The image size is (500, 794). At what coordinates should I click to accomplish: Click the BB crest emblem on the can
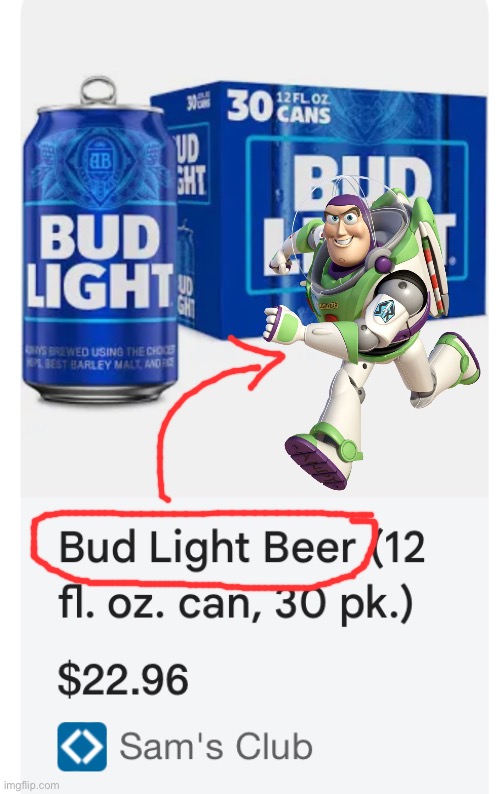point(97,158)
